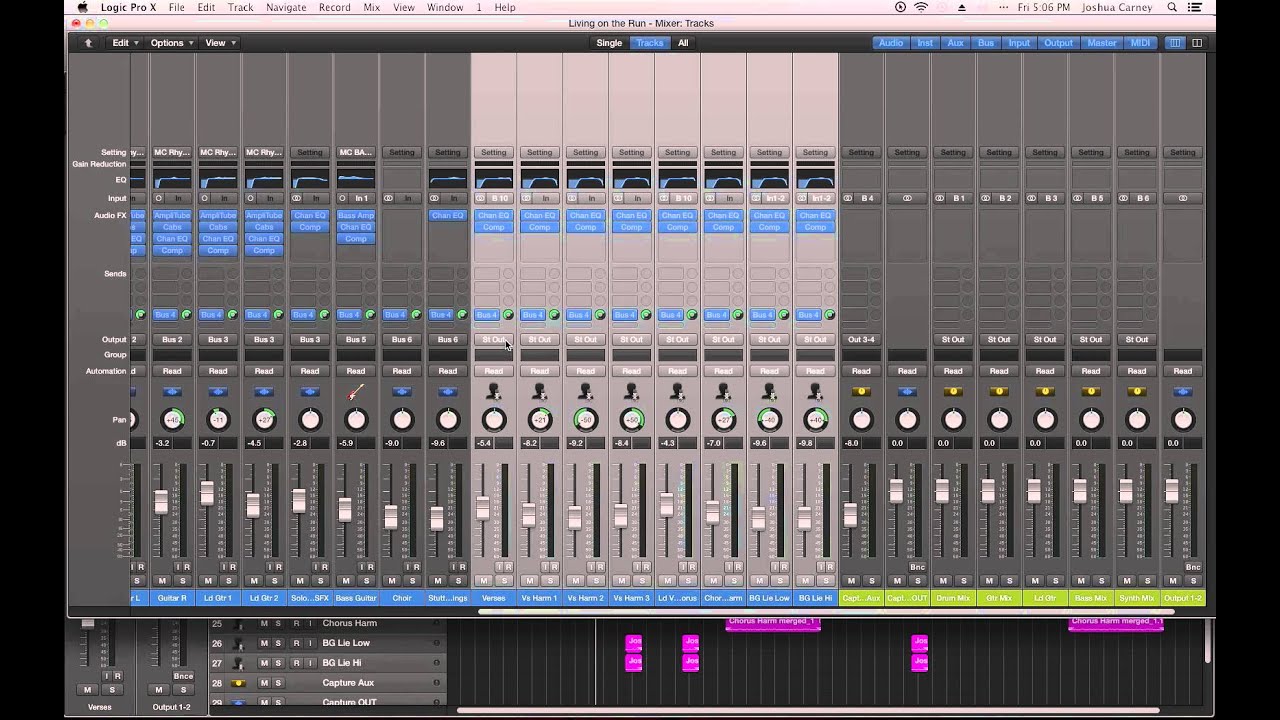This screenshot has width=1280, height=720.
Task: Toggle the MIDI channel-type filter
Action: click(x=1140, y=43)
